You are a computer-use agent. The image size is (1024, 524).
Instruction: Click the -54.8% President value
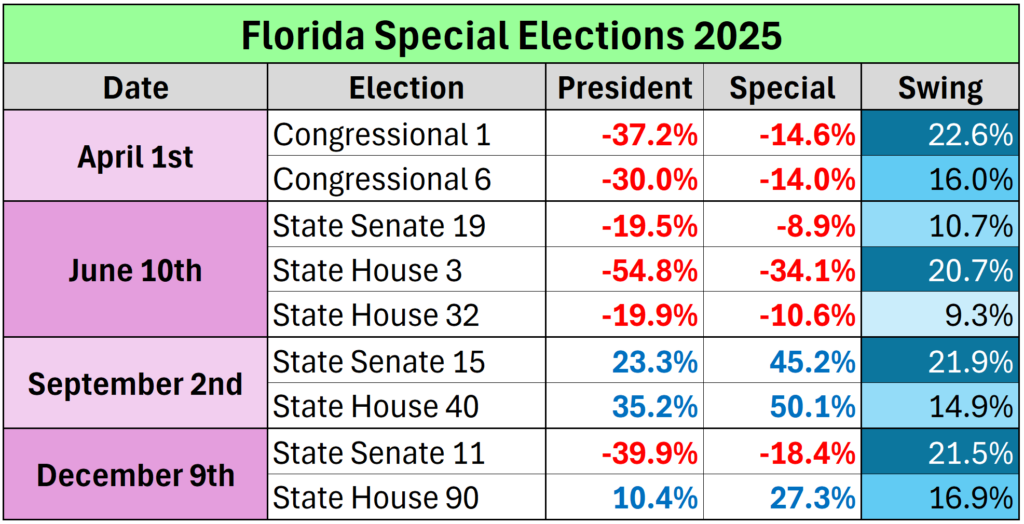coord(649,271)
